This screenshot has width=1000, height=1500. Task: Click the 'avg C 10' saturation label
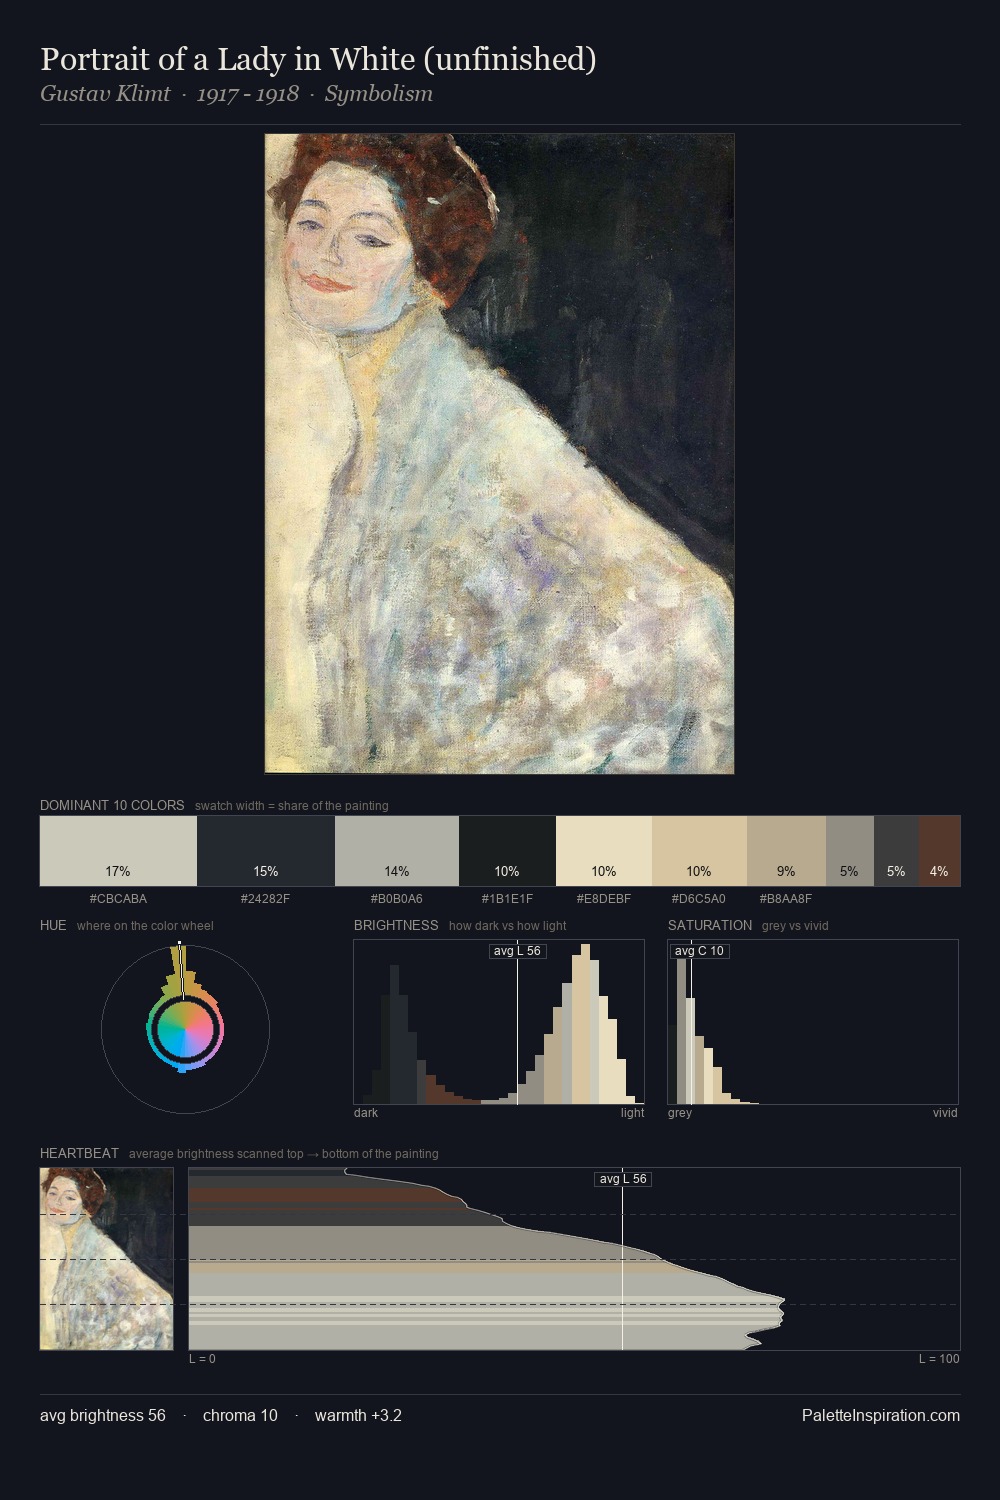click(x=699, y=951)
